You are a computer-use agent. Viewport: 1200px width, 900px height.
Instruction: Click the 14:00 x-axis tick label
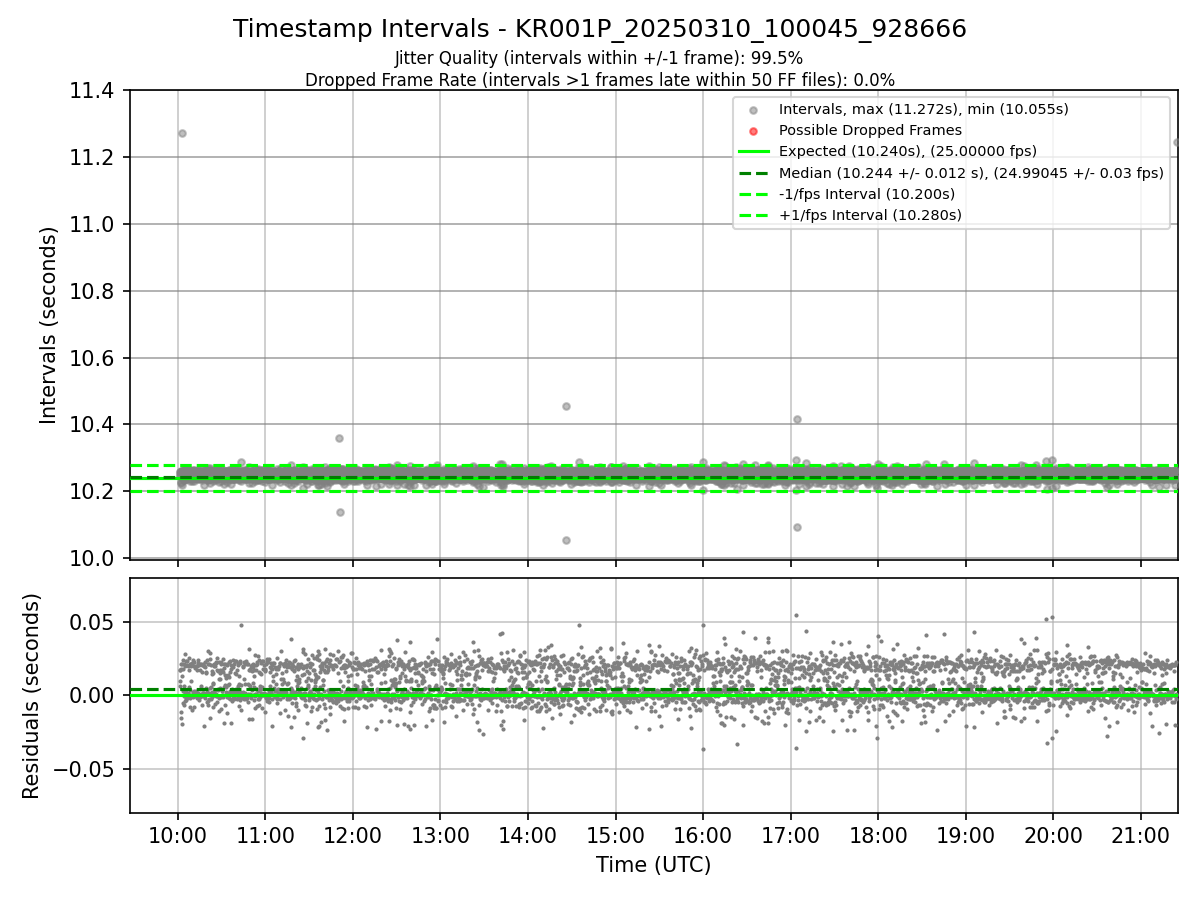(x=528, y=835)
